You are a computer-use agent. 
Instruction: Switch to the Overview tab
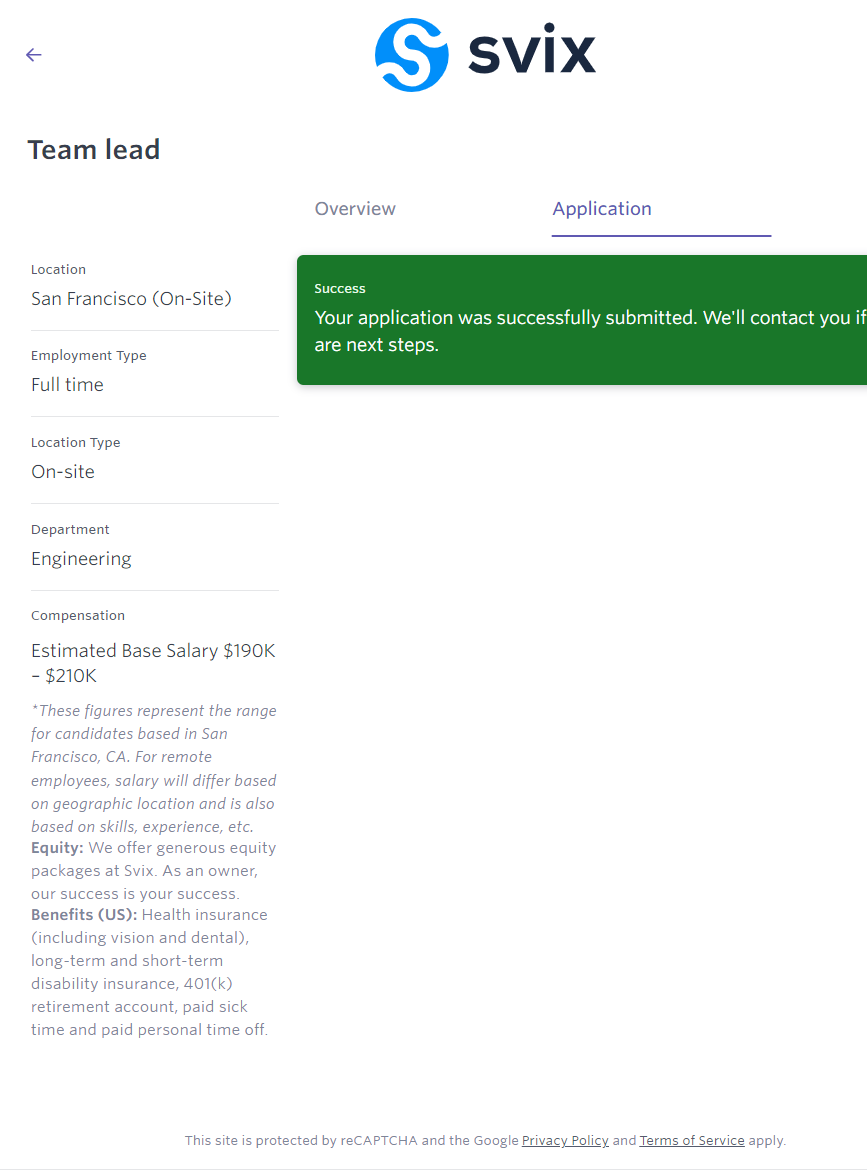(355, 209)
